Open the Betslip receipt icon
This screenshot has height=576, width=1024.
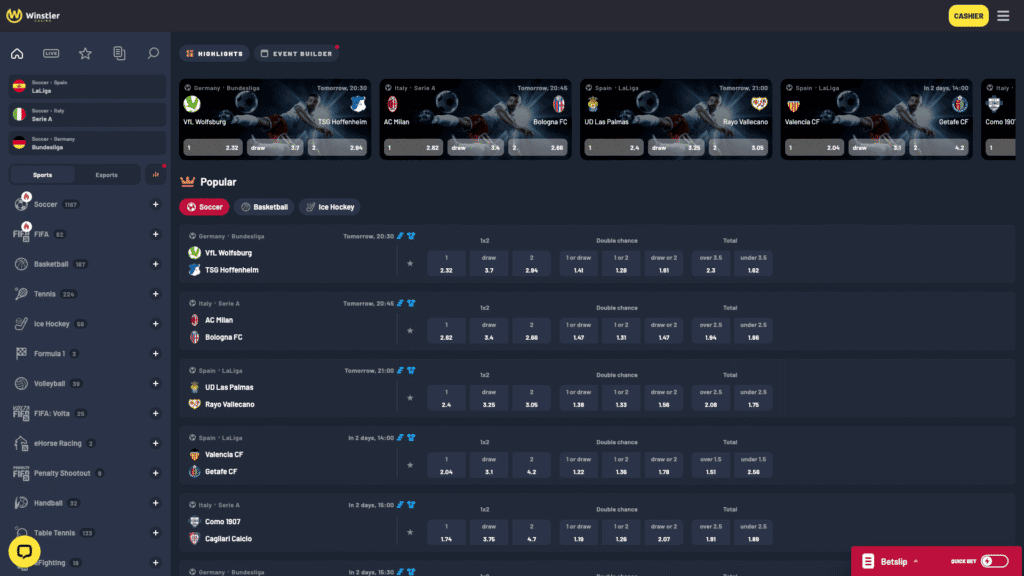click(x=868, y=561)
